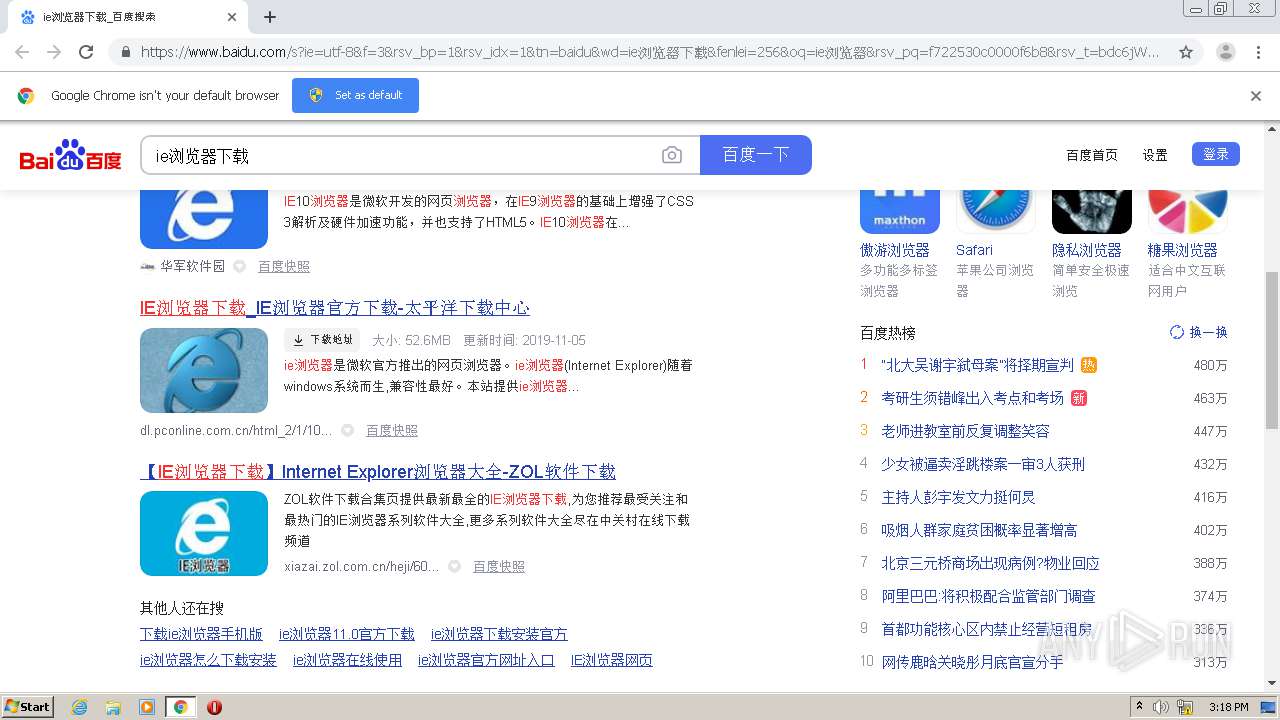This screenshot has width=1280, height=720.
Task: Click the 3:18 PM system clock
Action: [x=1228, y=707]
